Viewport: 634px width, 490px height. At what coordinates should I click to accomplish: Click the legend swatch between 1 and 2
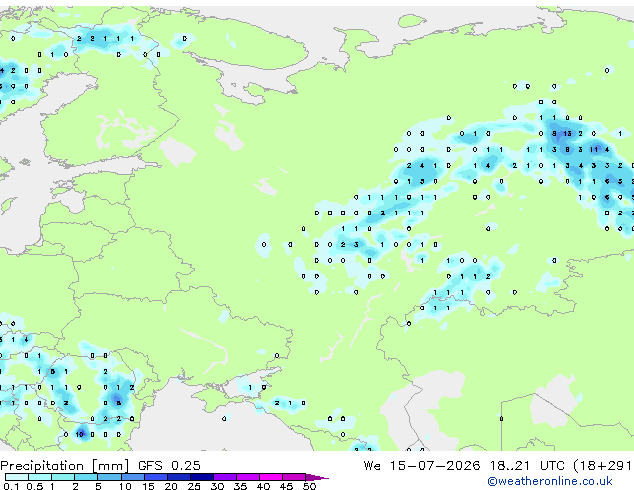(x=63, y=477)
